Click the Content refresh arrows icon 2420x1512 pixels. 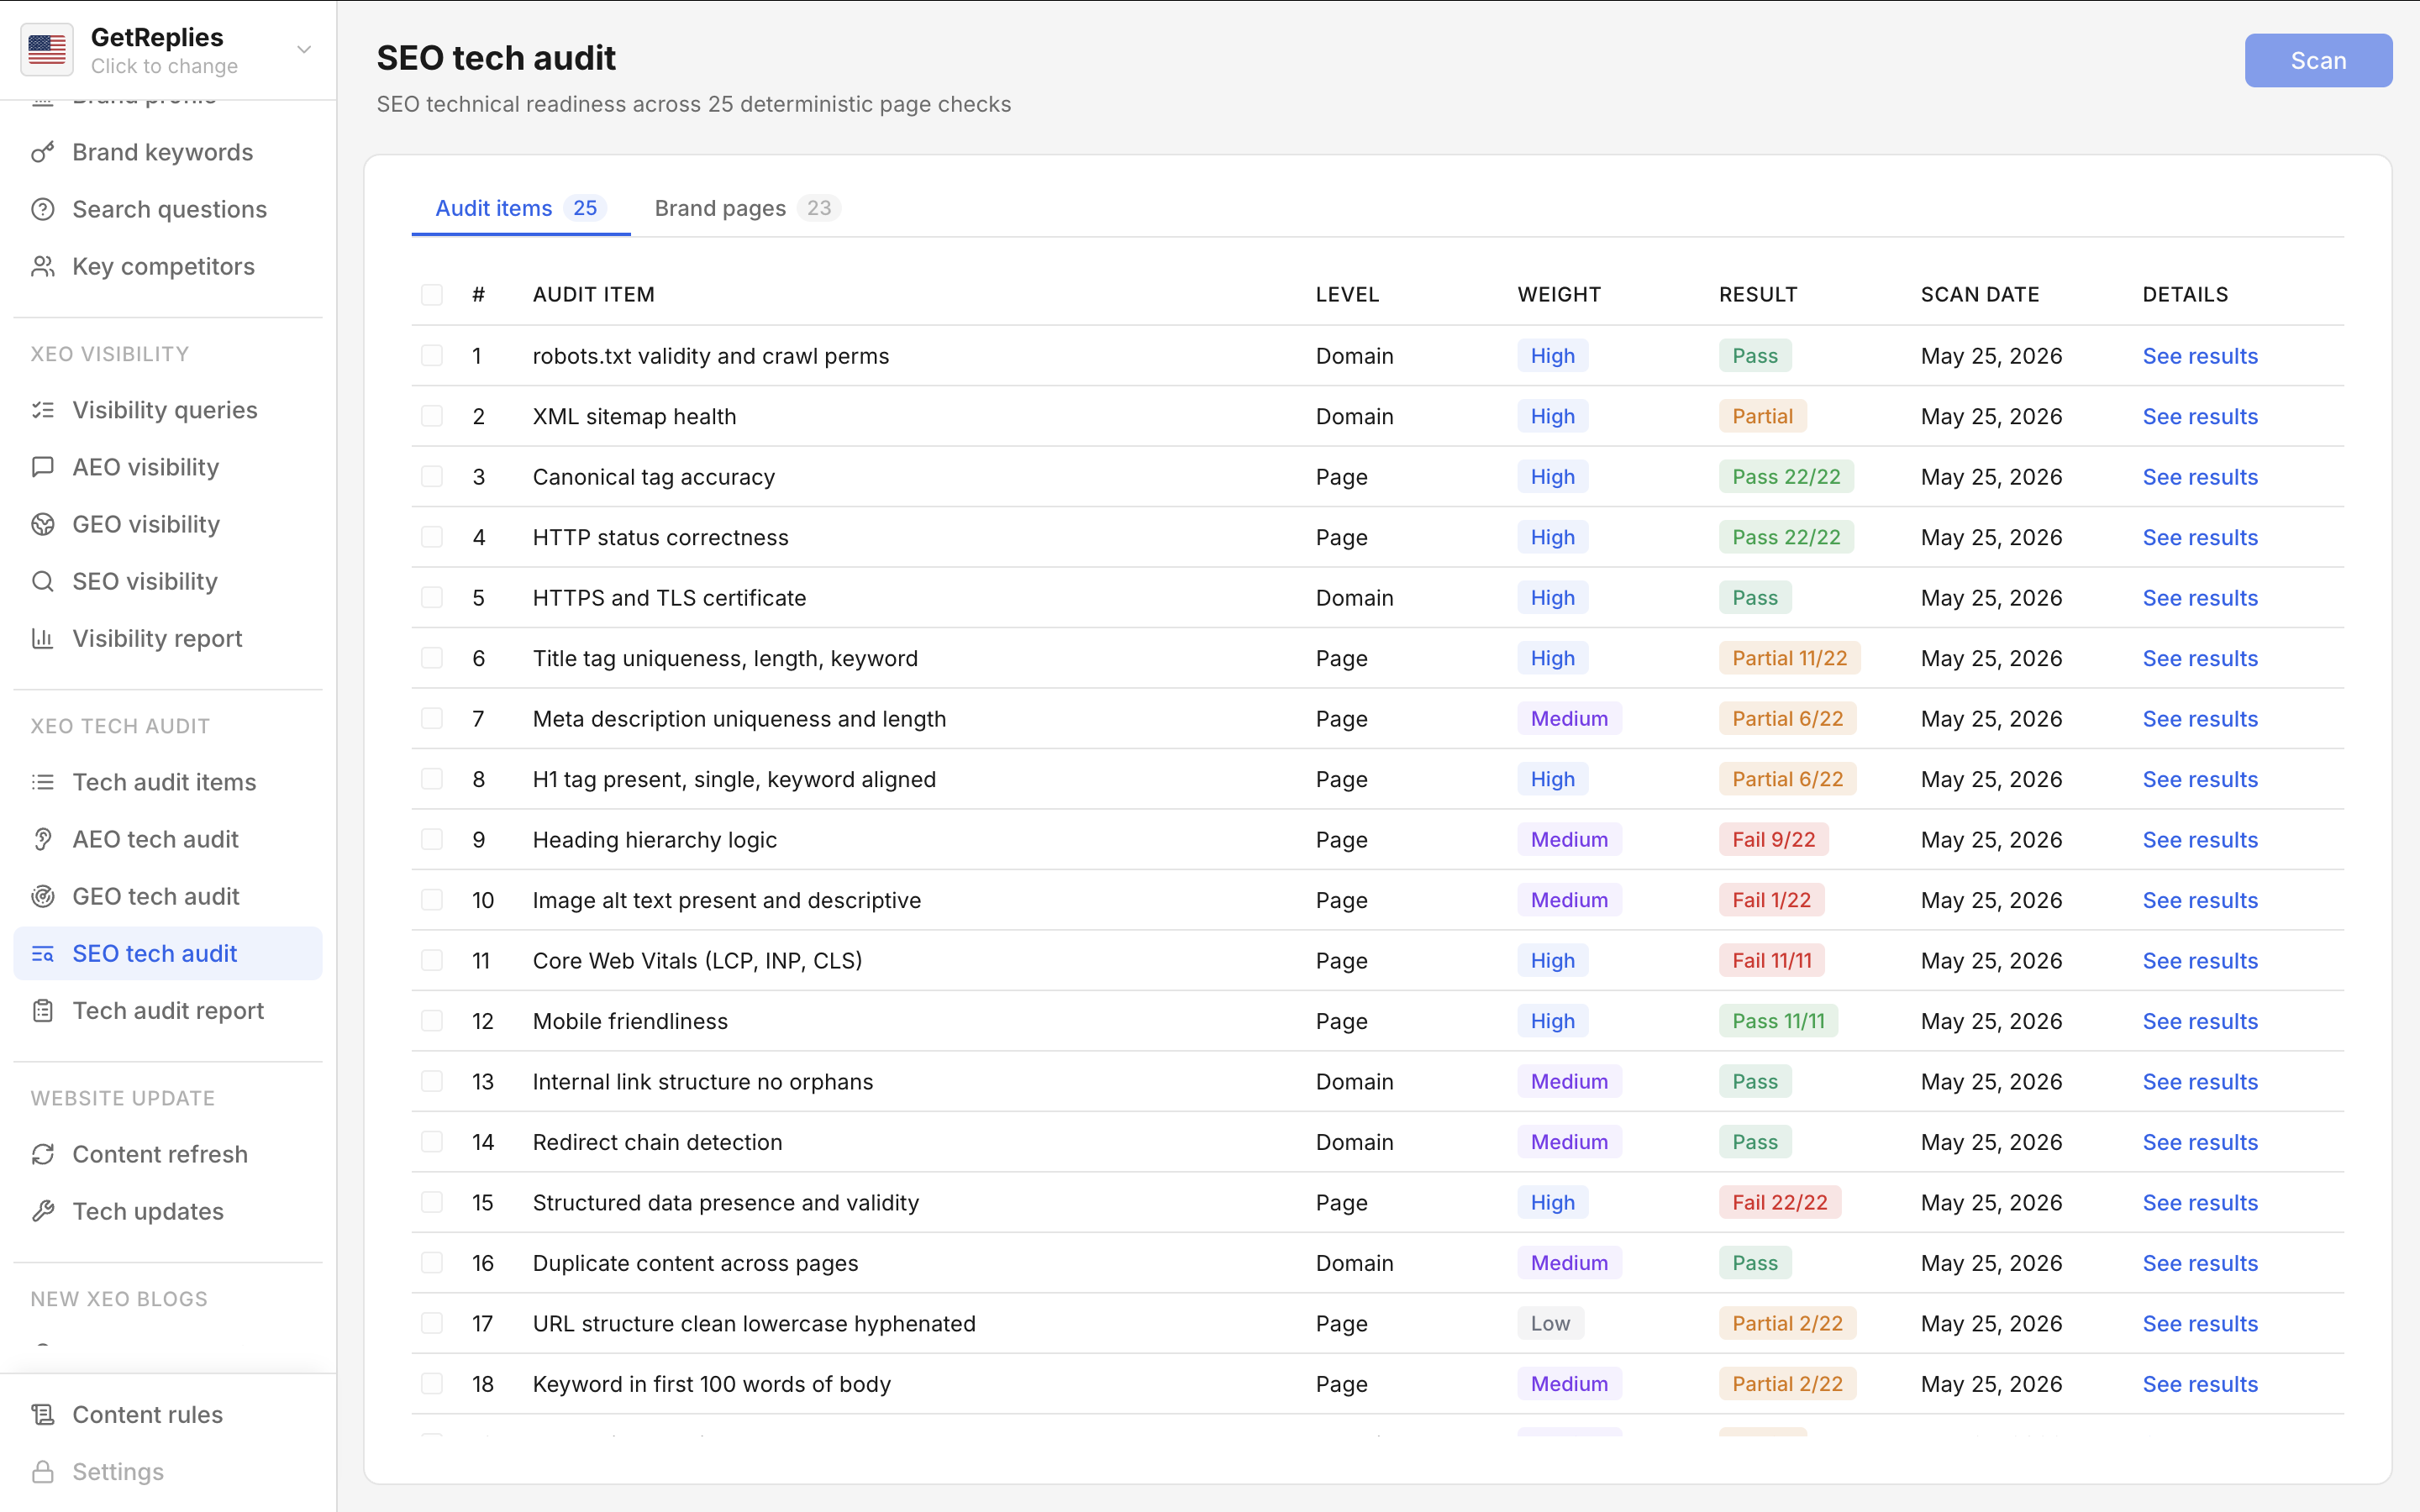click(x=42, y=1154)
